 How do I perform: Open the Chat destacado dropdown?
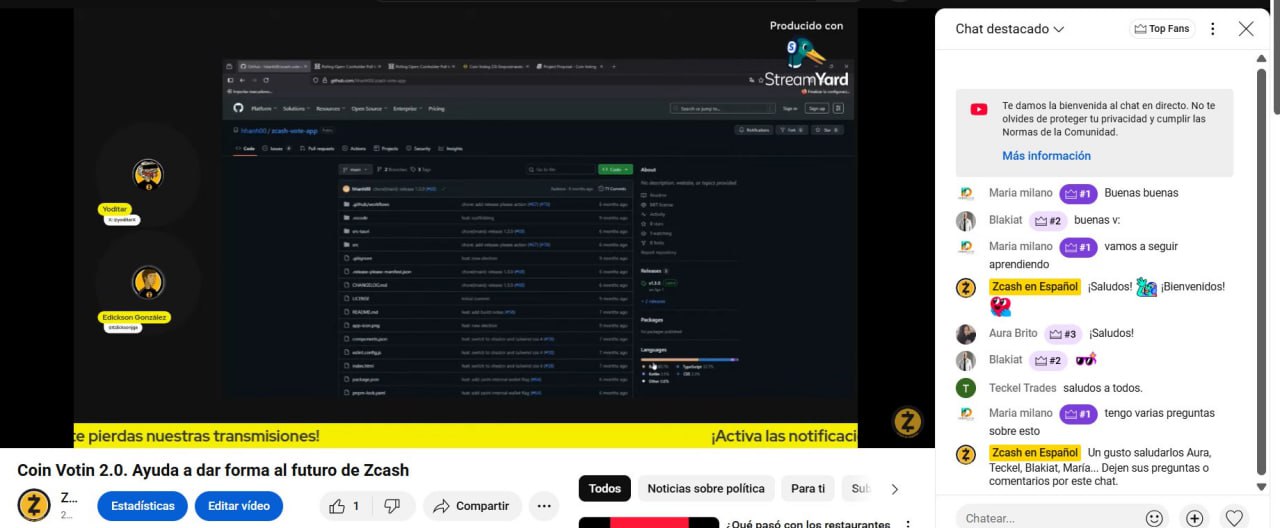click(1009, 29)
